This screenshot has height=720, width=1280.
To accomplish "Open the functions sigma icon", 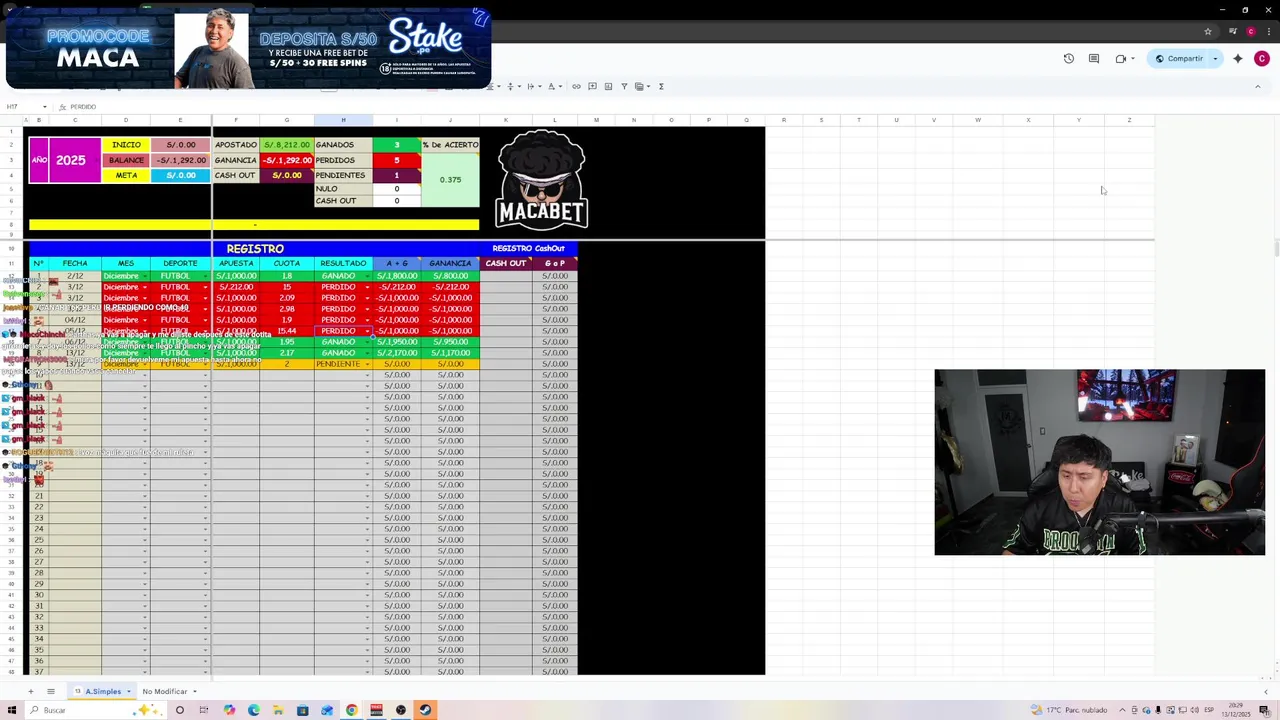I will pos(661,87).
